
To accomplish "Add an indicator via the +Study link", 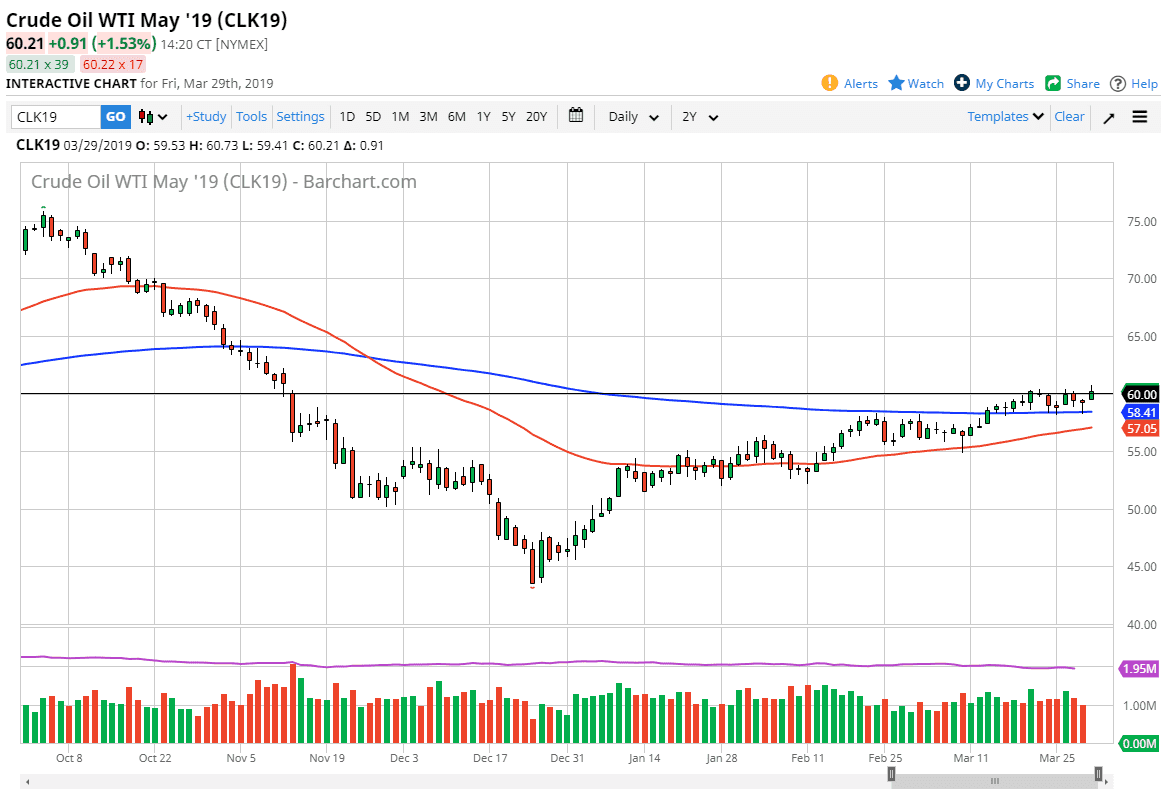I will point(205,116).
